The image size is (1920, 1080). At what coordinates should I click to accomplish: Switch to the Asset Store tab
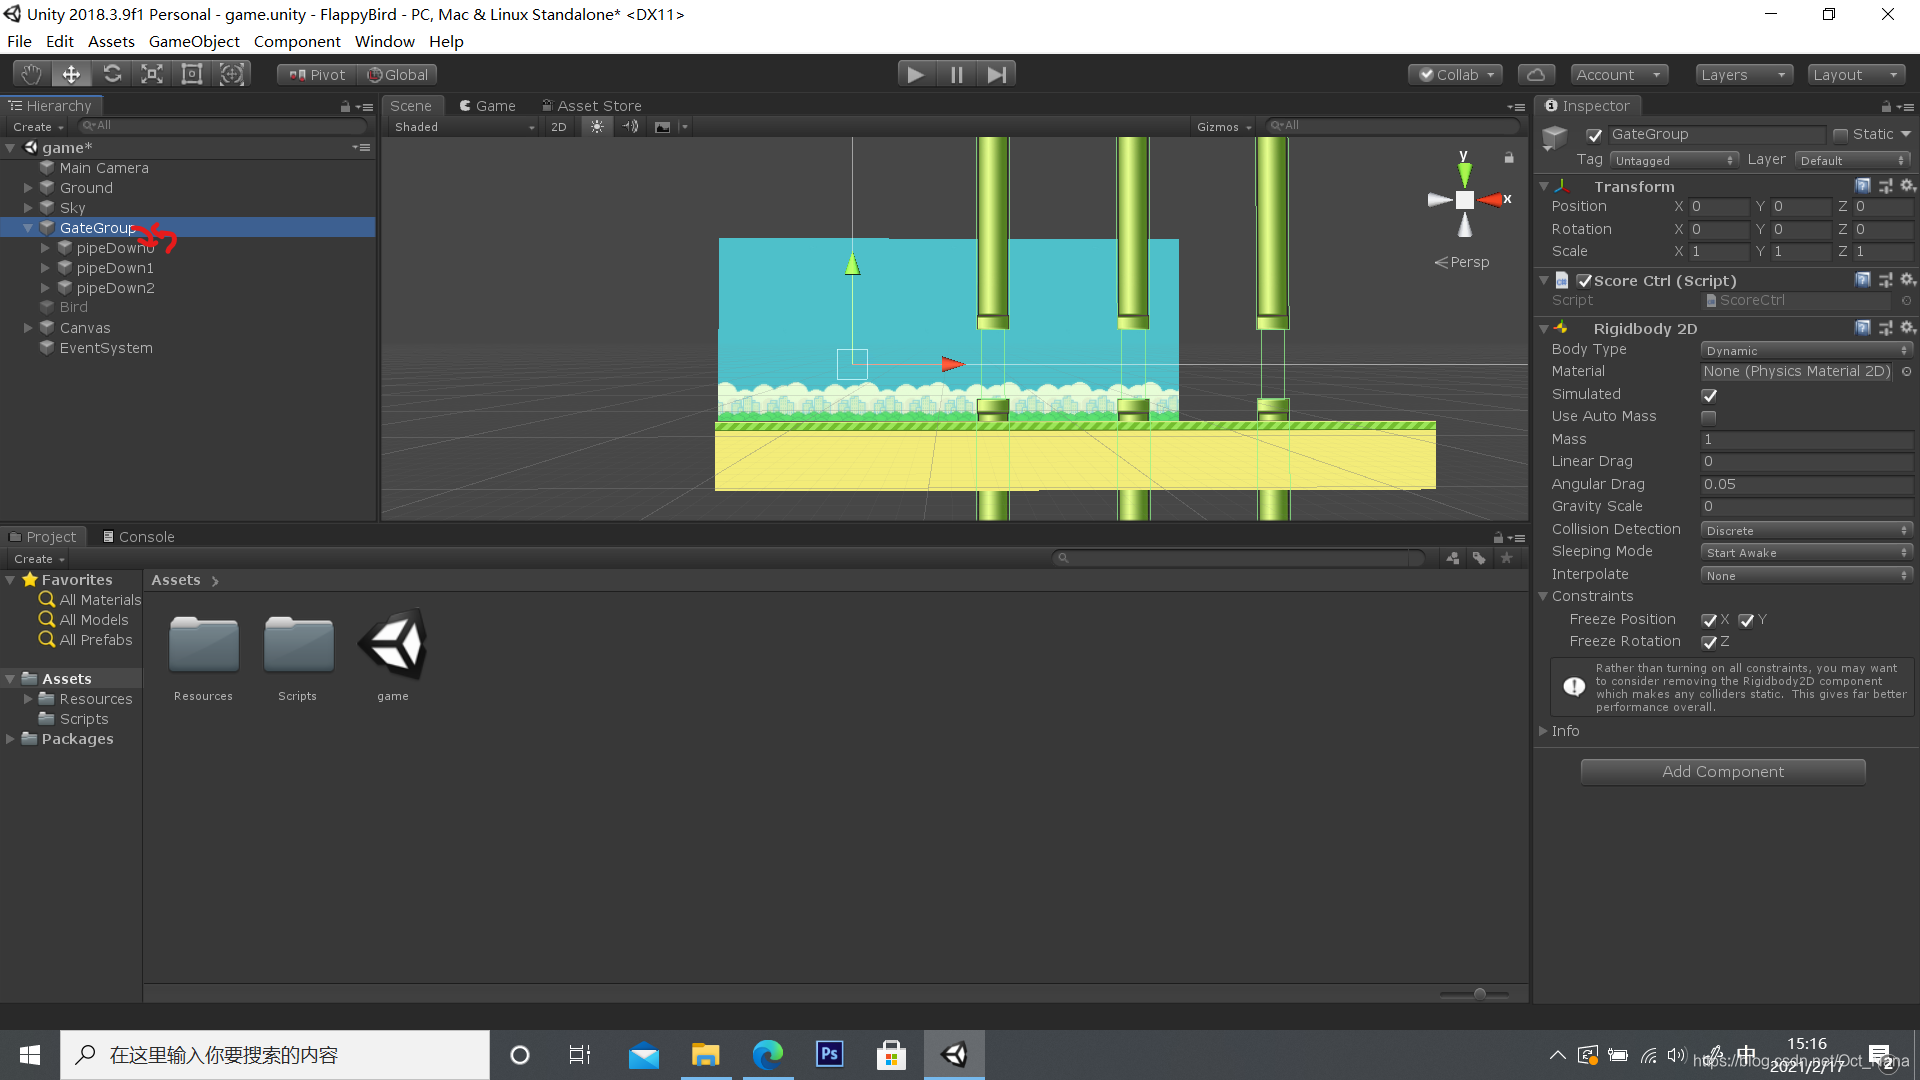[592, 105]
